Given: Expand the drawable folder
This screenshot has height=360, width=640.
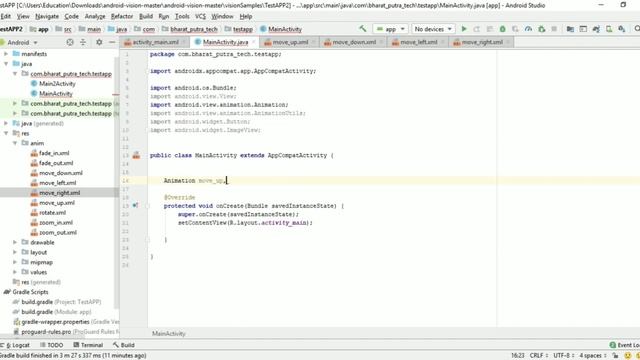Looking at the screenshot, I should [x=15, y=242].
